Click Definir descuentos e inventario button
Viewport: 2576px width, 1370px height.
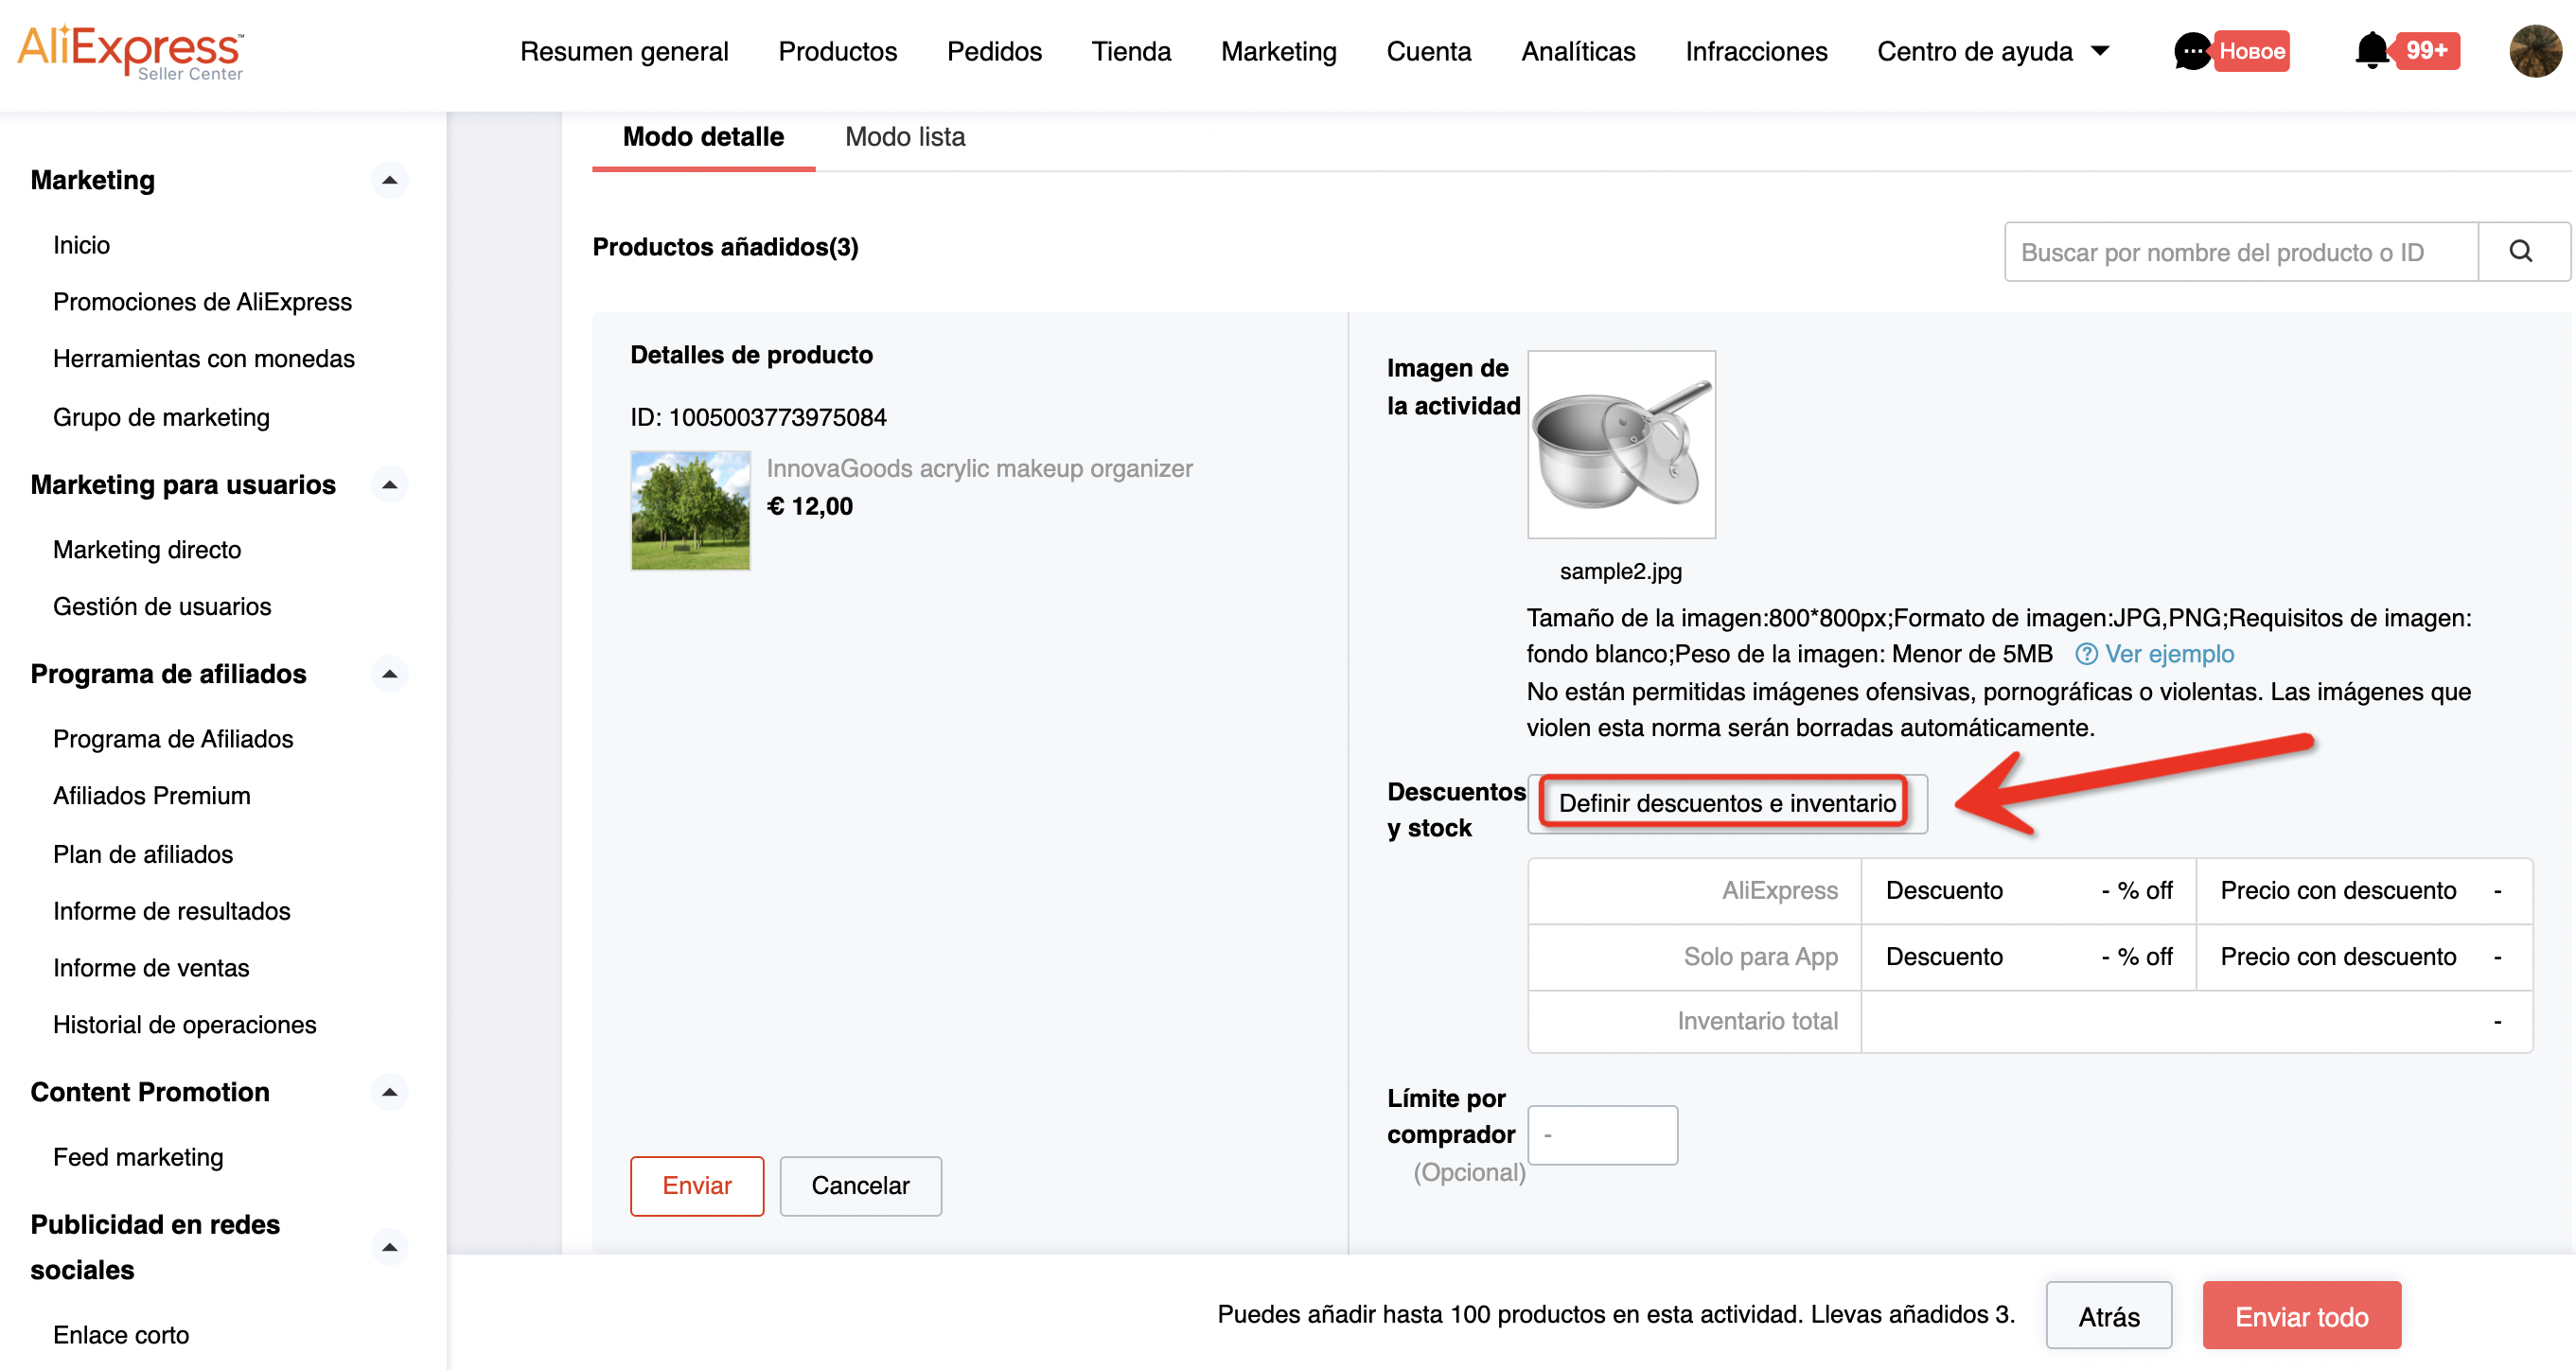pyautogui.click(x=1726, y=803)
